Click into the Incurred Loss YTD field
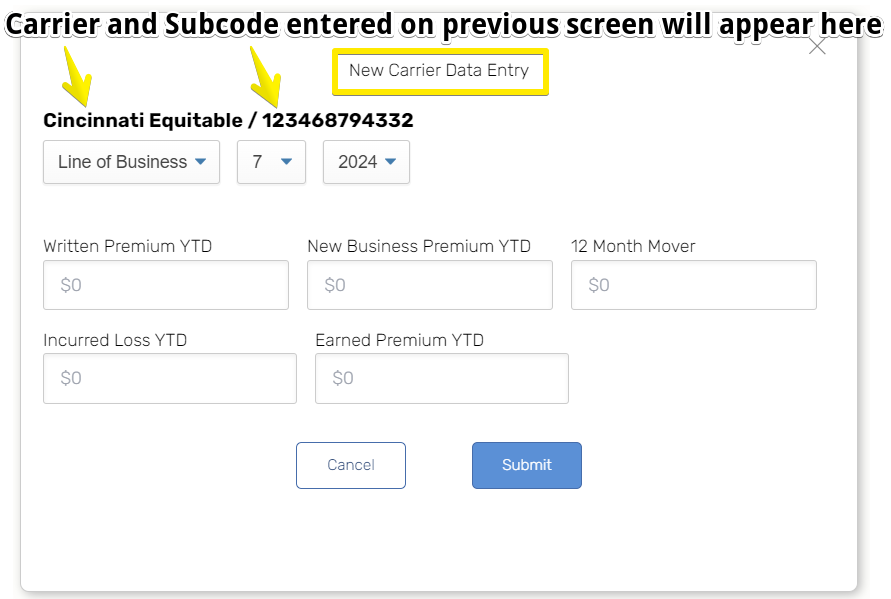The height and width of the screenshot is (599, 891). [x=170, y=378]
